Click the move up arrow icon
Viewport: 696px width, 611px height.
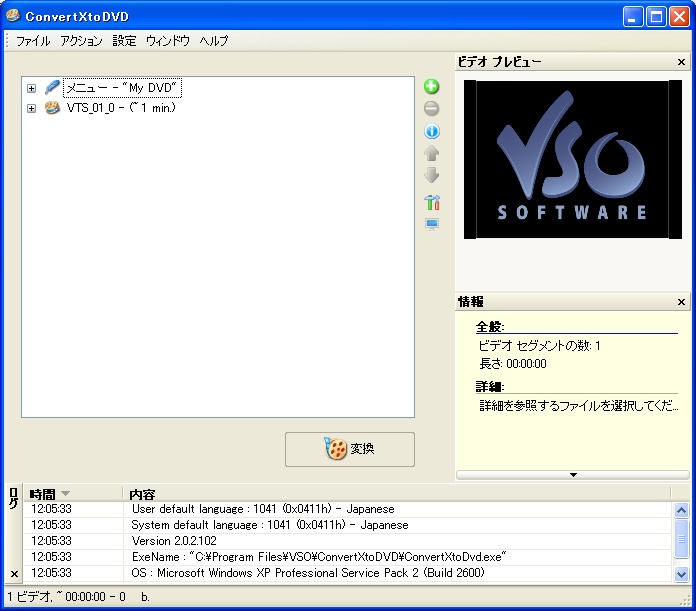click(x=431, y=154)
